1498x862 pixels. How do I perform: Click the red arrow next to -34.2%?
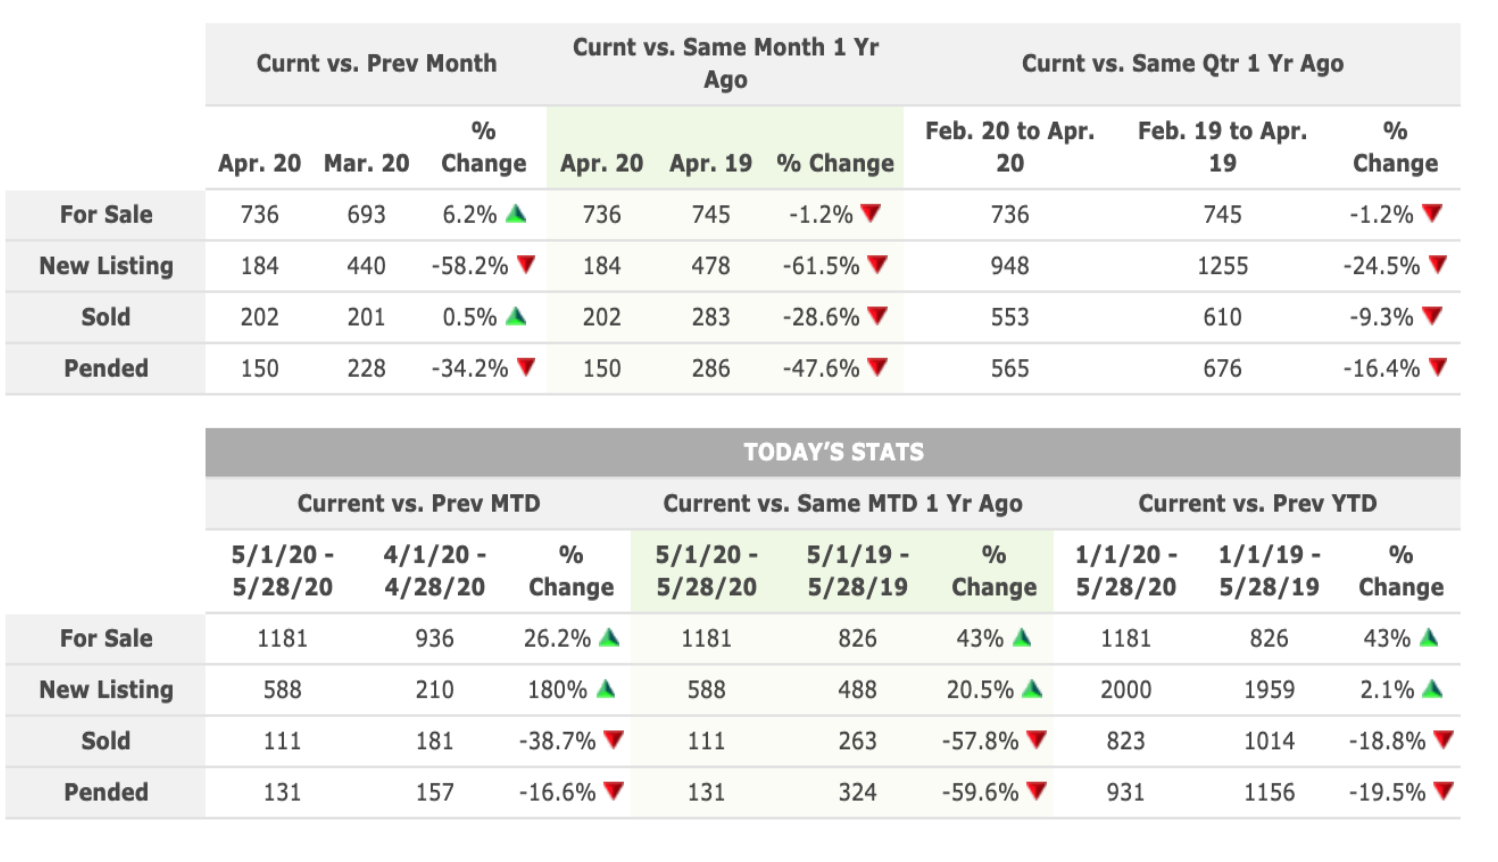coord(526,367)
